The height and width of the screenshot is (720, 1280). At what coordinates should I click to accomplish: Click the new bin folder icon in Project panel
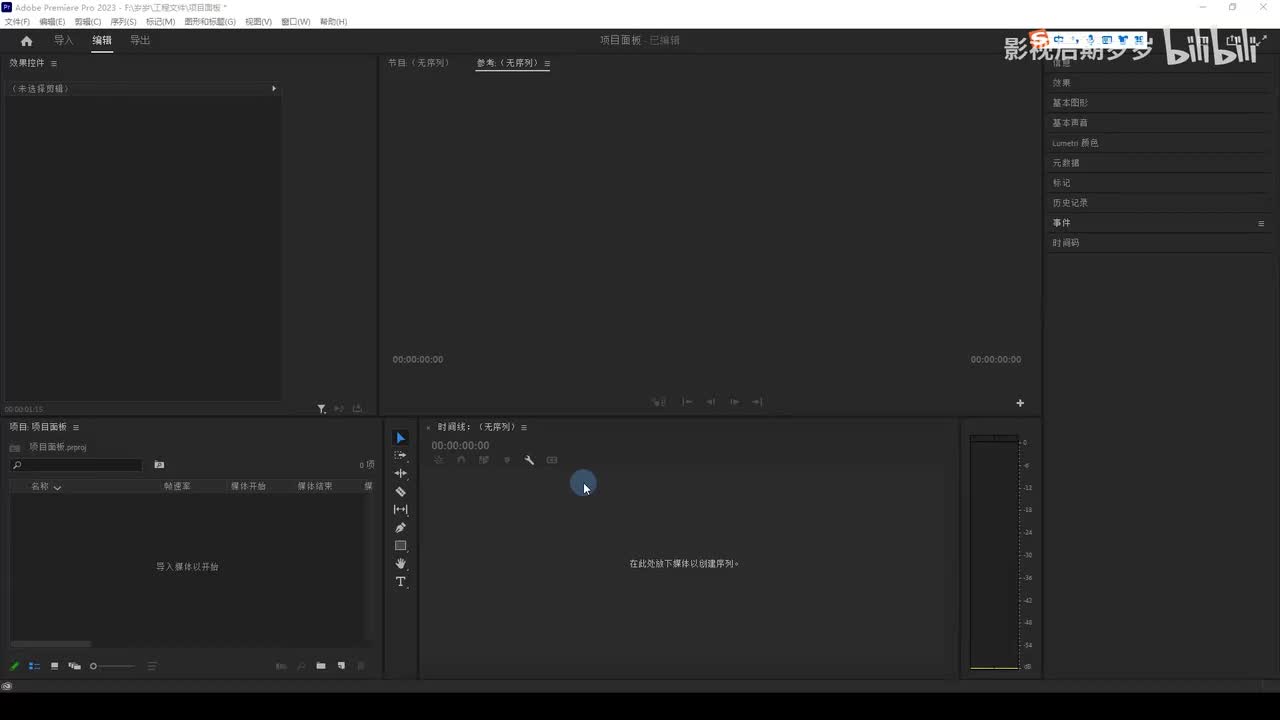pyautogui.click(x=321, y=666)
